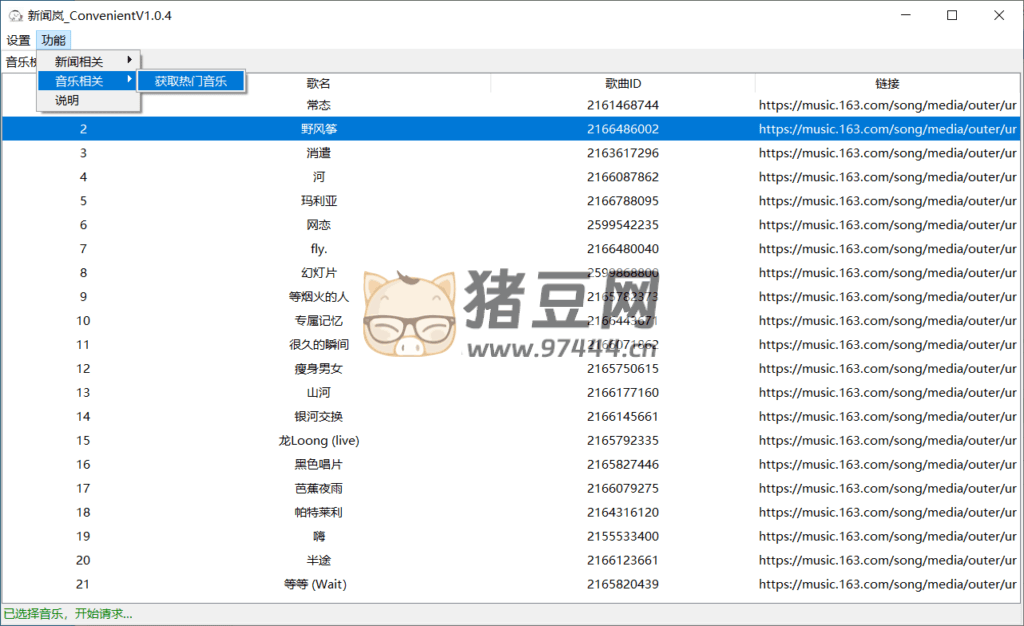Click the link for song 常态
Image resolution: width=1024 pixels, height=626 pixels.
click(x=886, y=105)
